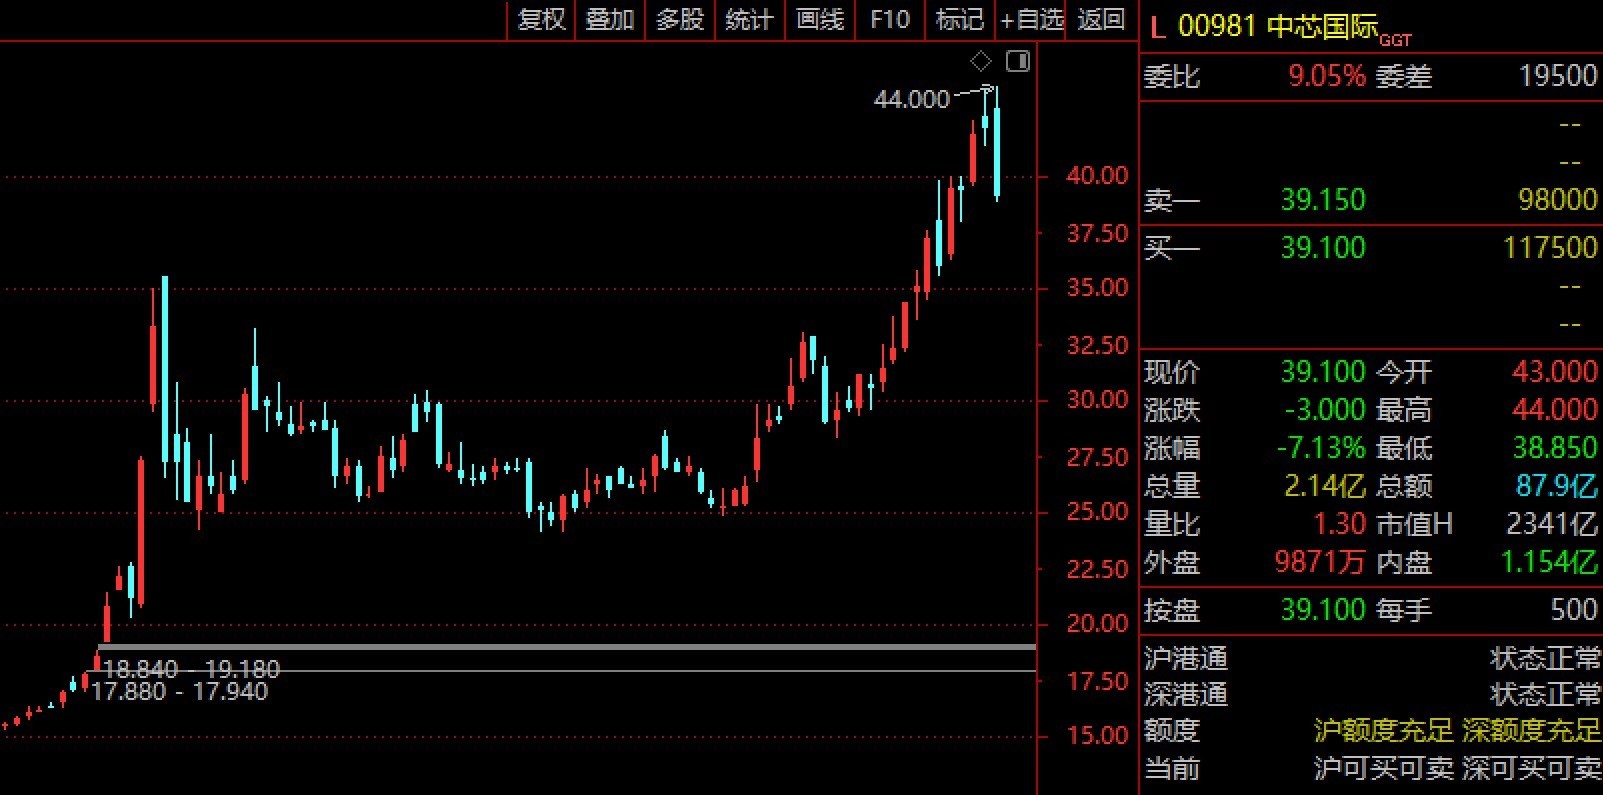
Task: Open the 标记 mark menu
Action: coord(959,20)
